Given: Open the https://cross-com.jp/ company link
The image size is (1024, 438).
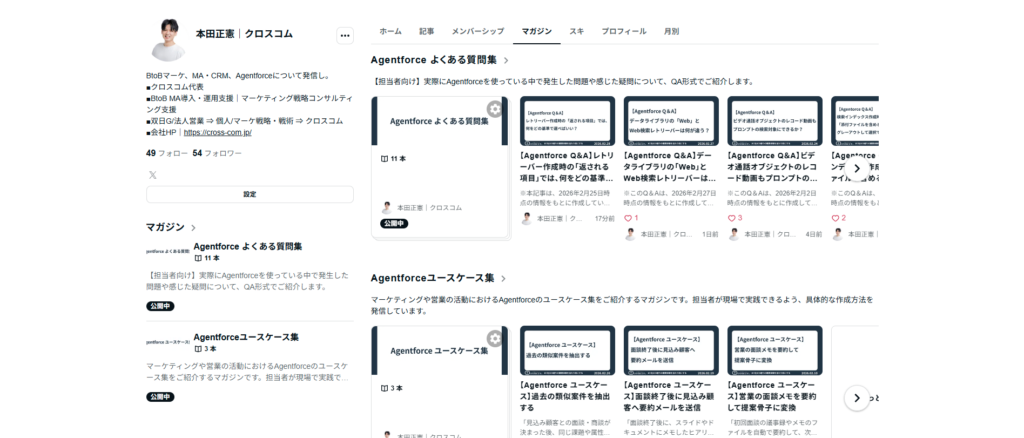Looking at the screenshot, I should pos(217,132).
